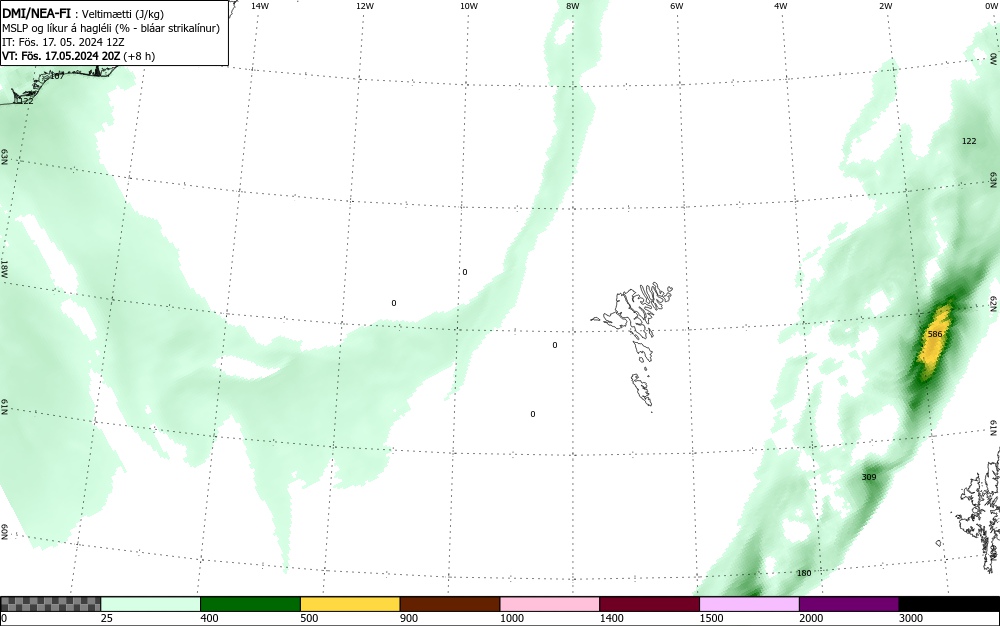Click the purple 2000-3000 legend swatch

[x=849, y=604]
